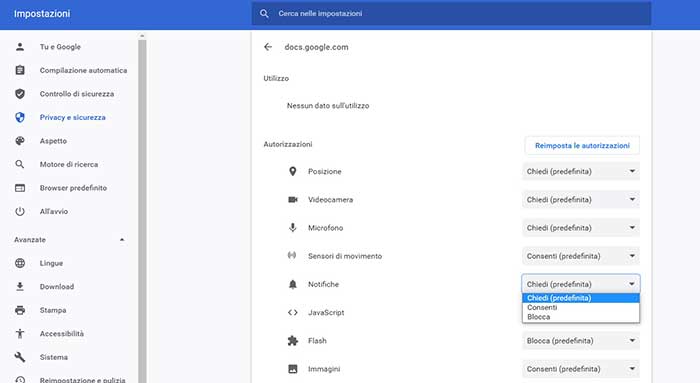Select Blocca in the Notifiche list
700x383 pixels.
click(x=580, y=317)
